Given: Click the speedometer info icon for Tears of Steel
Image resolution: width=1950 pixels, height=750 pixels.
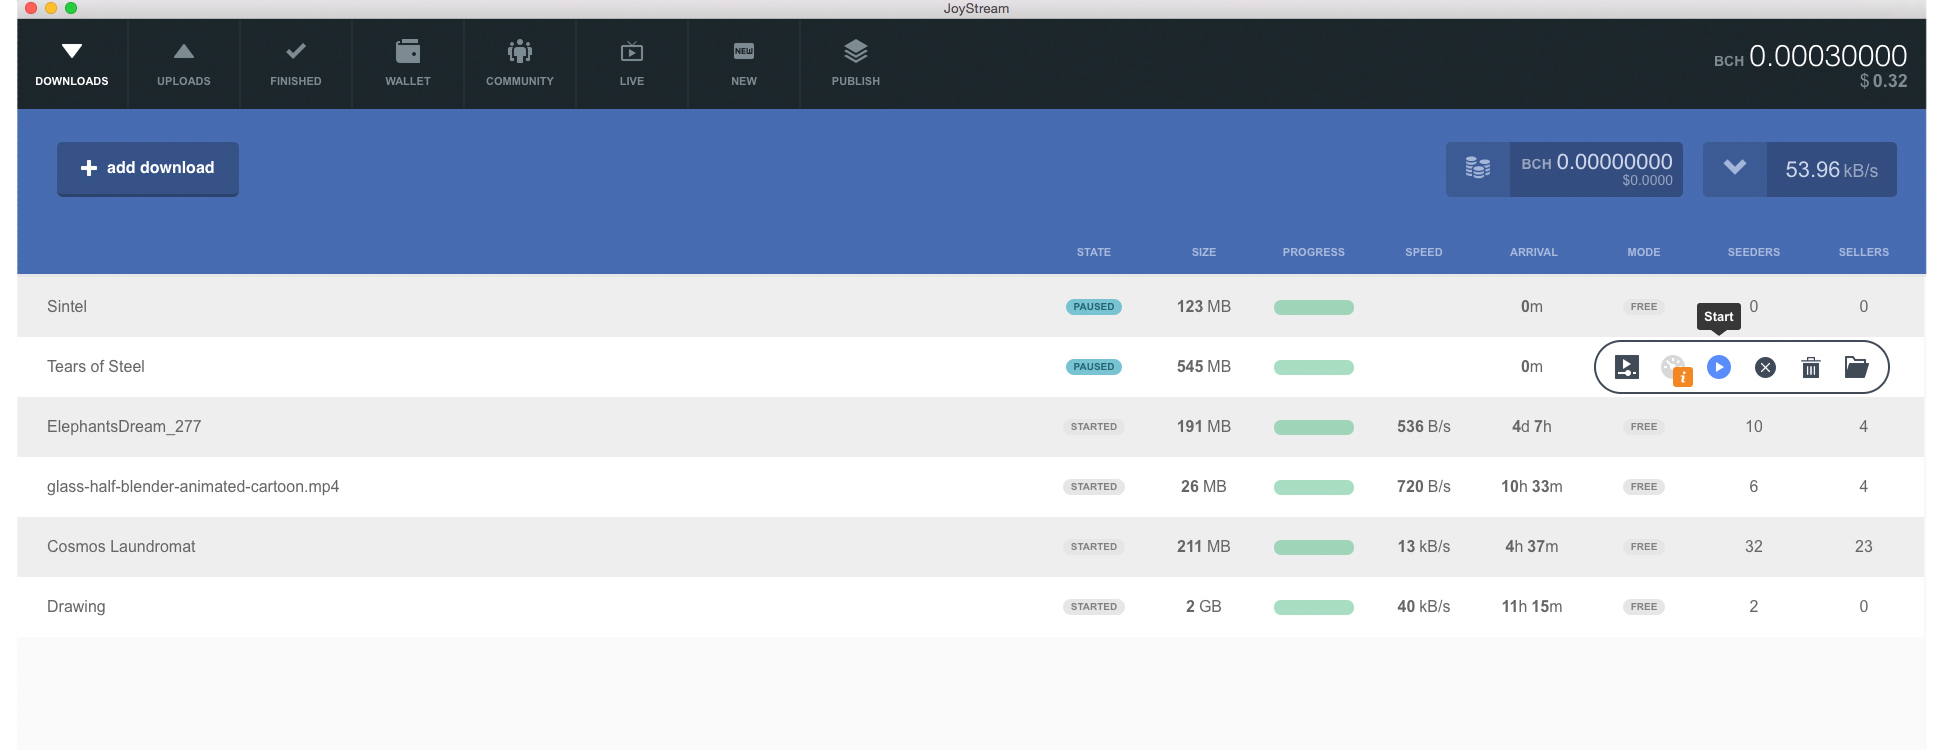Looking at the screenshot, I should tap(1675, 369).
